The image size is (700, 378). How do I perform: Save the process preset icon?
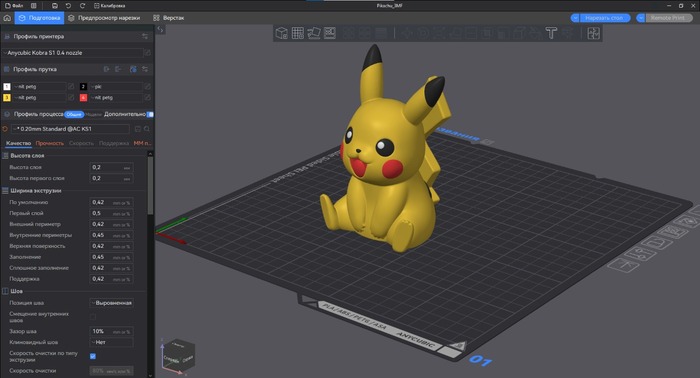(x=138, y=129)
